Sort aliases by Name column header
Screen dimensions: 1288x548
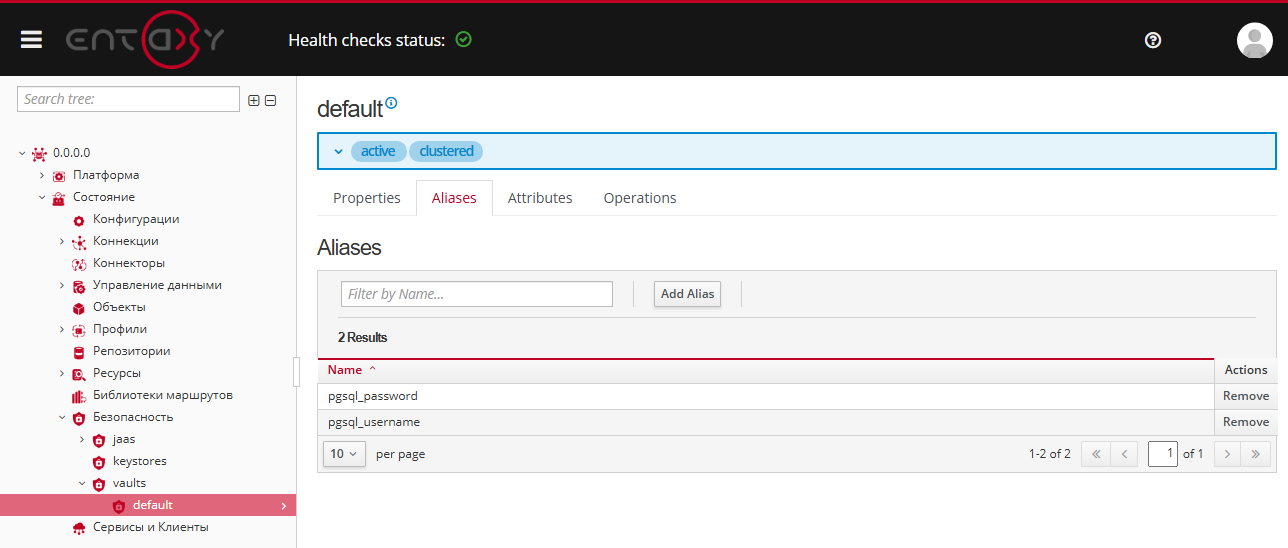pyautogui.click(x=345, y=370)
